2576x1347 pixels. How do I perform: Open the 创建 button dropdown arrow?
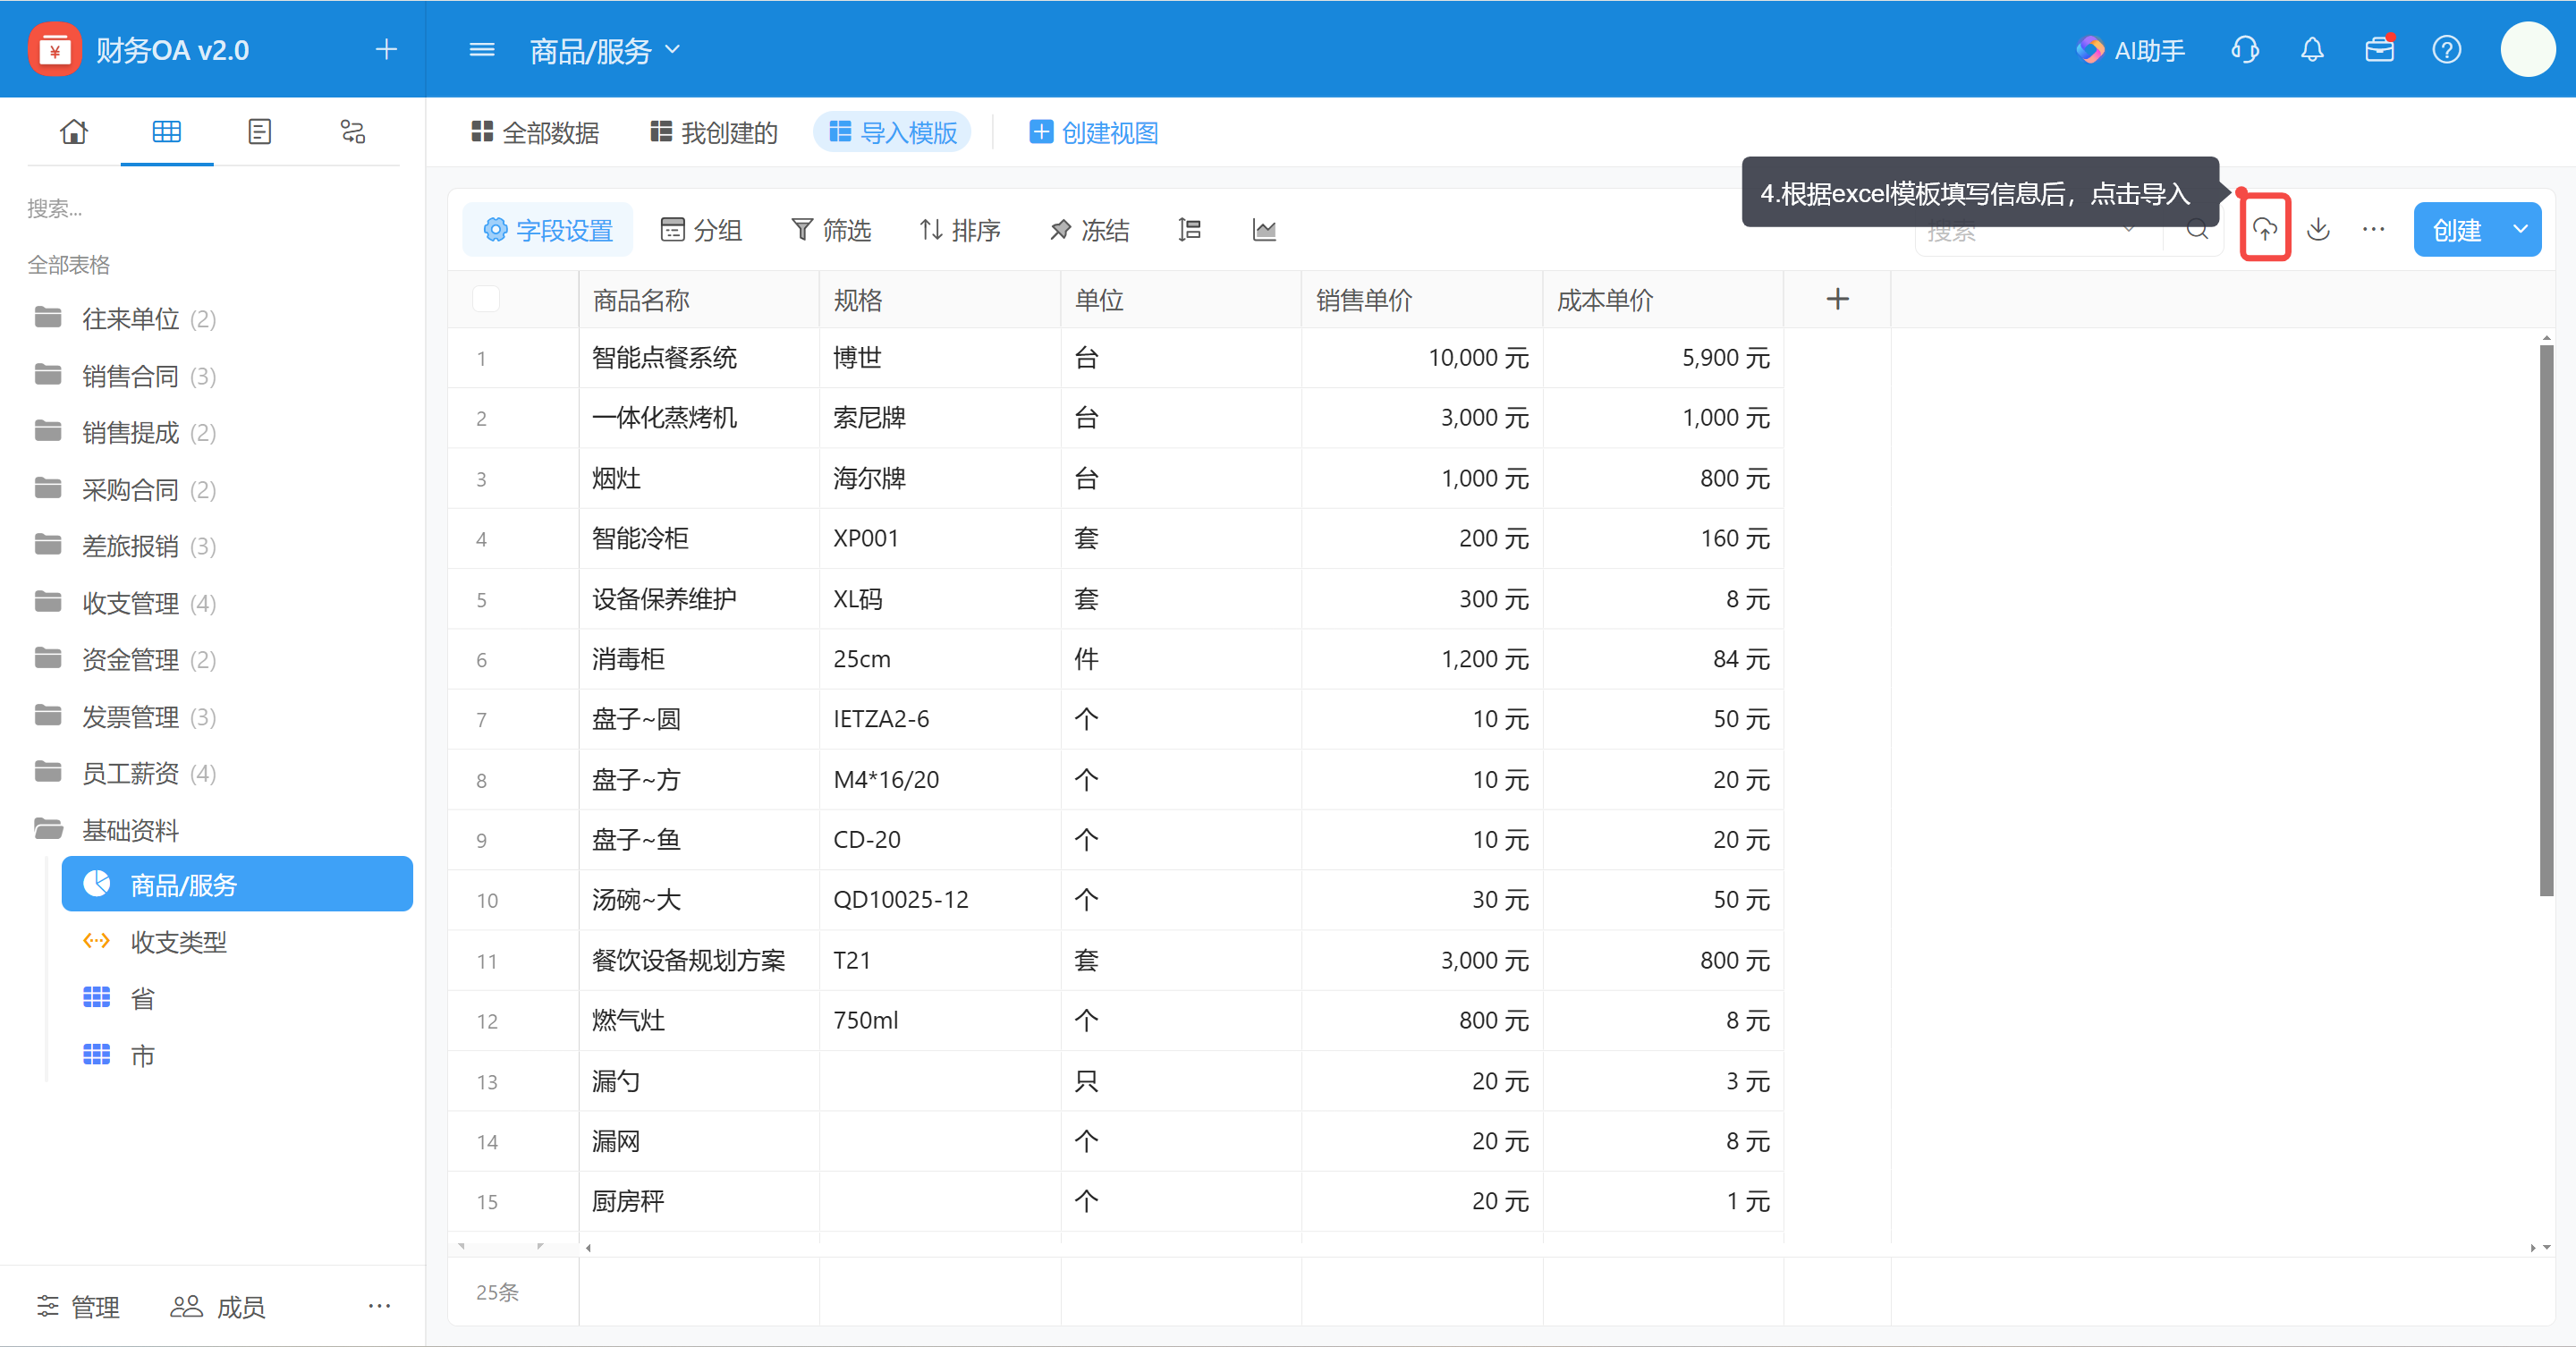2521,230
